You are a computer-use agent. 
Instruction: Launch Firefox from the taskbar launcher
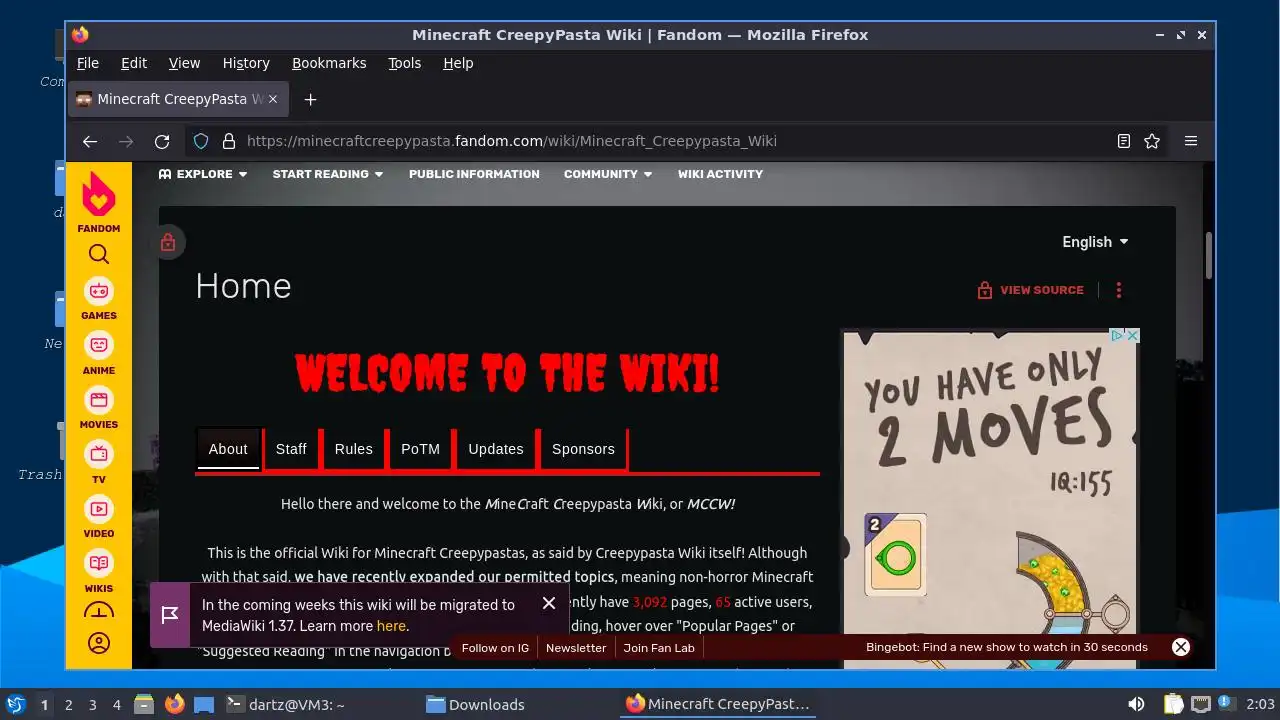[x=174, y=704]
